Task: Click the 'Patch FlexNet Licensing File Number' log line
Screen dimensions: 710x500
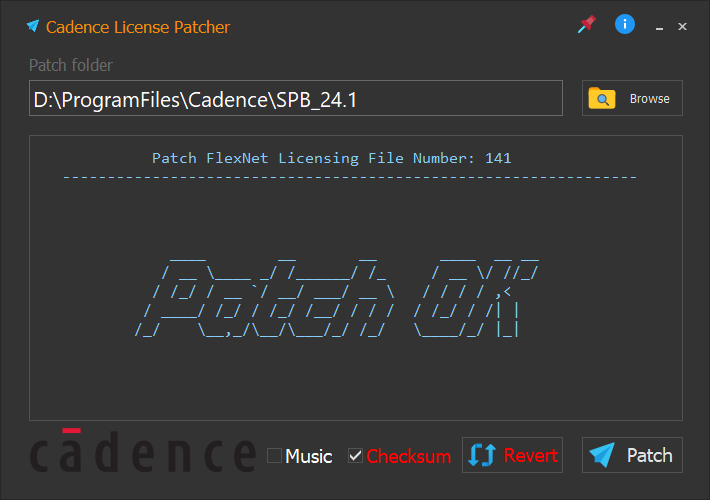Action: 331,158
